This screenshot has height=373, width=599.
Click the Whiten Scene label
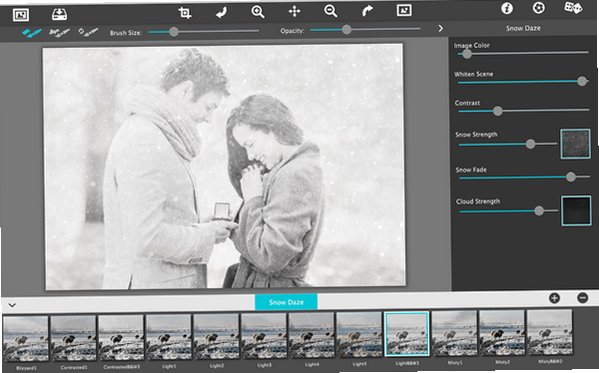pyautogui.click(x=474, y=74)
